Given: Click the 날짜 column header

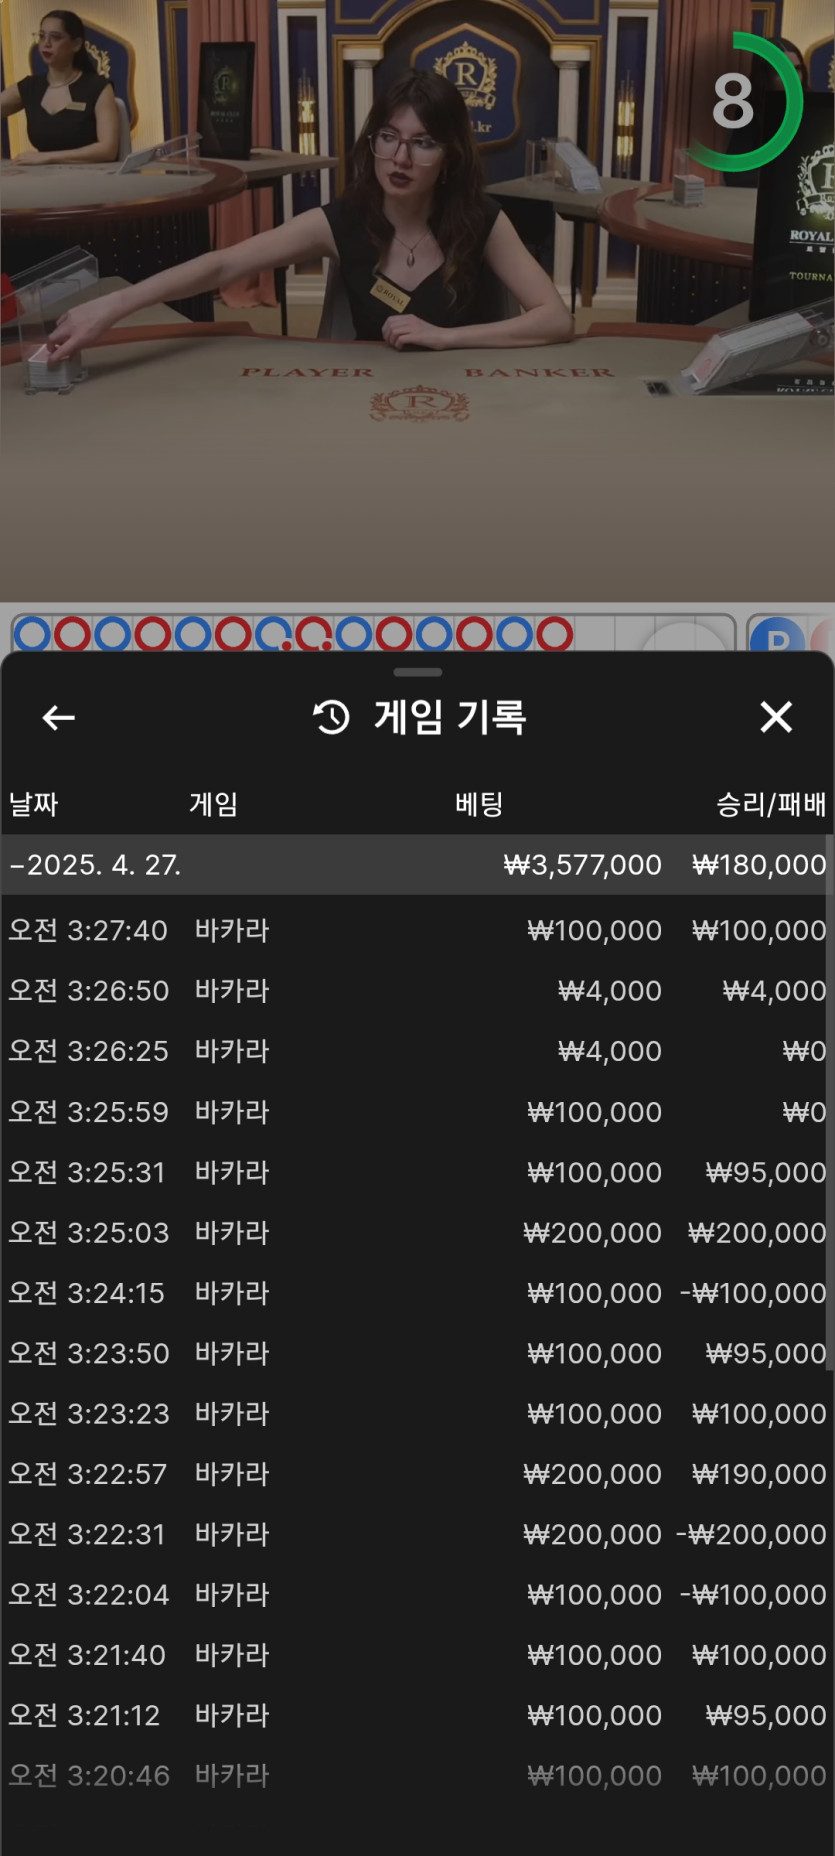Looking at the screenshot, I should [34, 804].
